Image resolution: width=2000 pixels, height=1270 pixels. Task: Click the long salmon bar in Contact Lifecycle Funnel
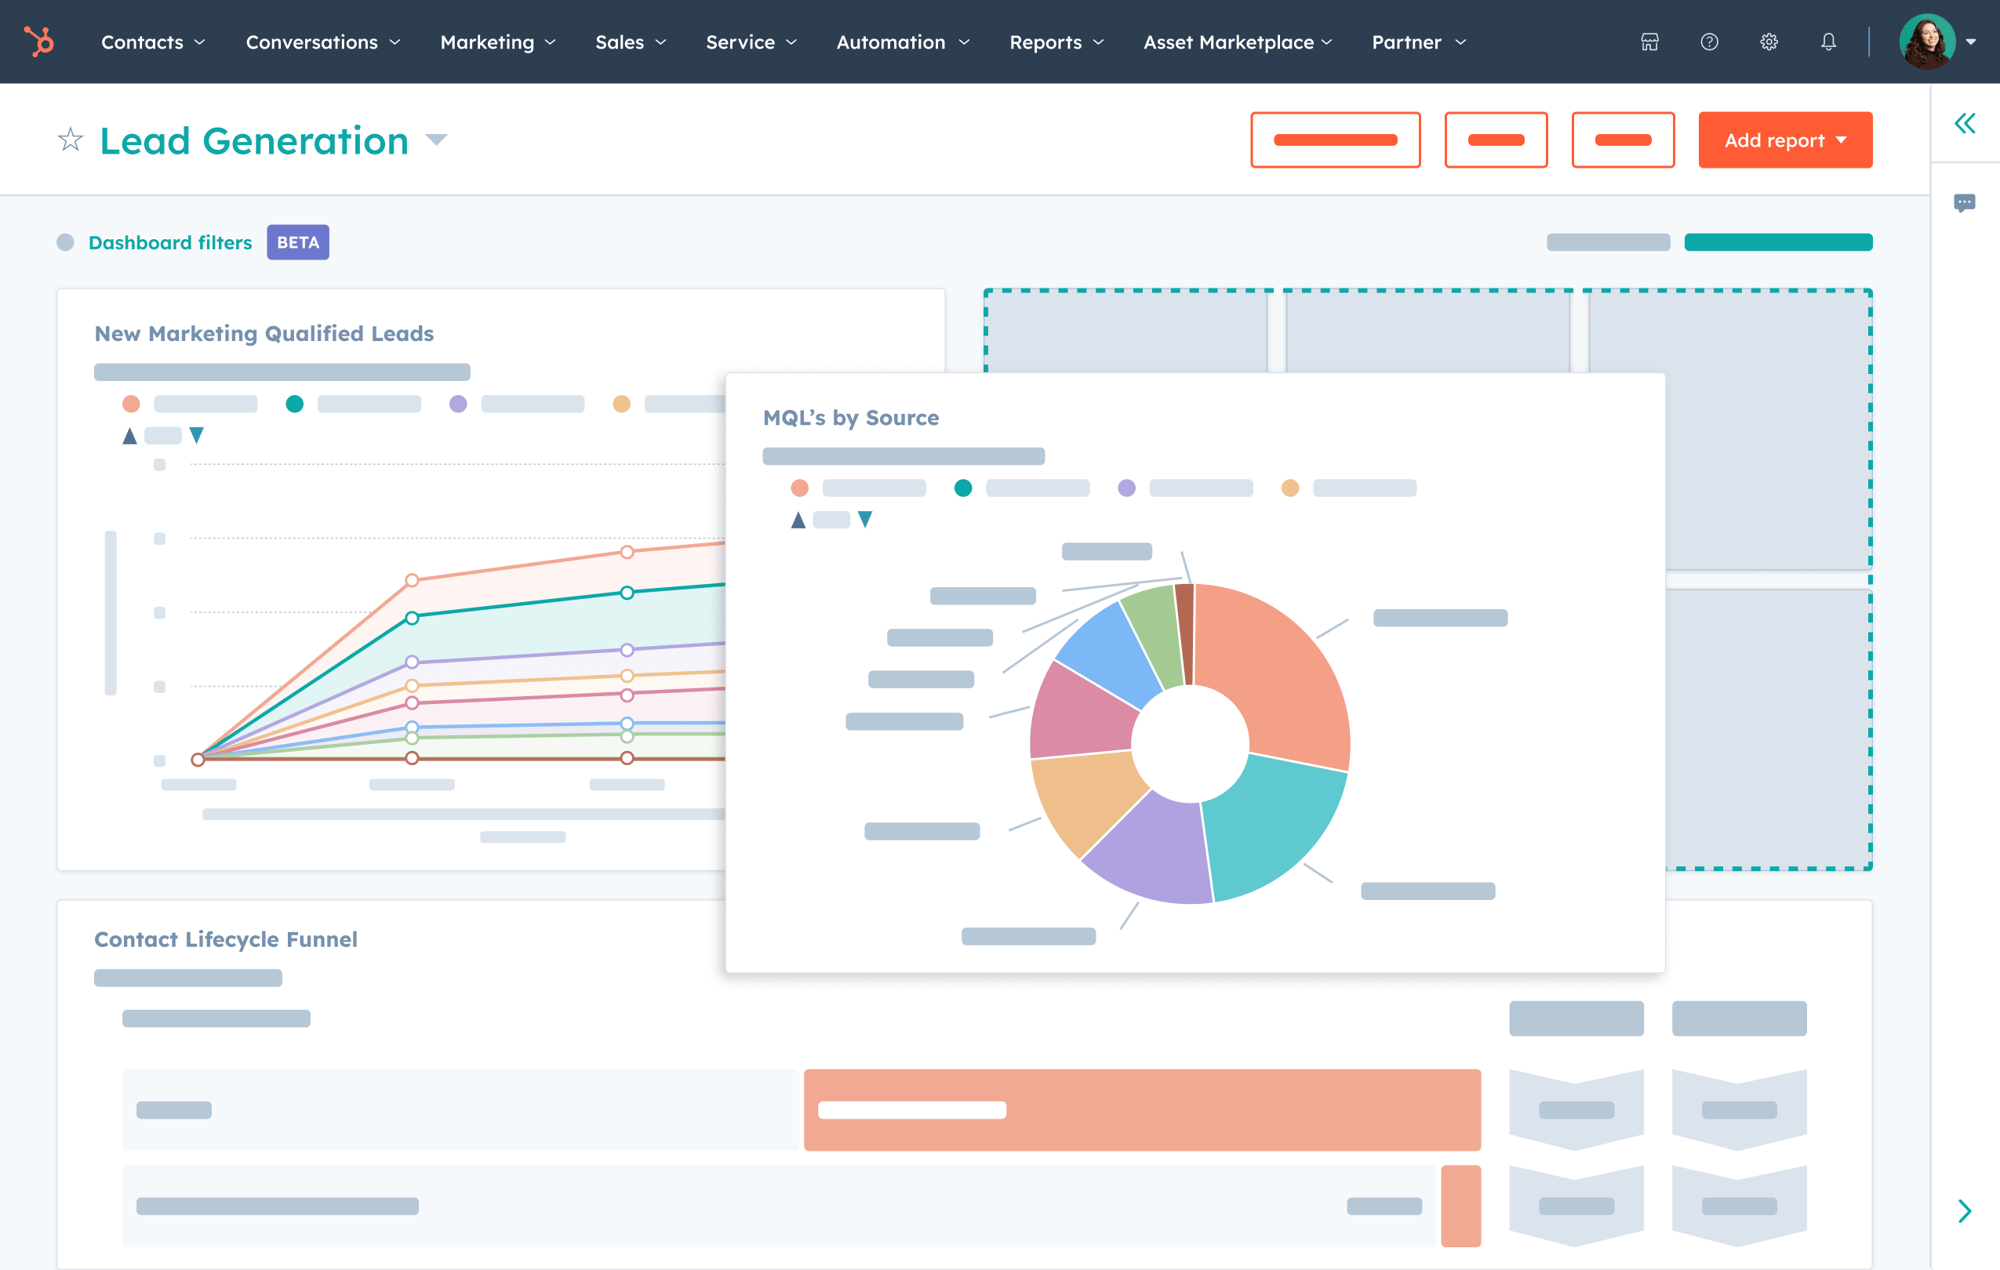1142,1110
